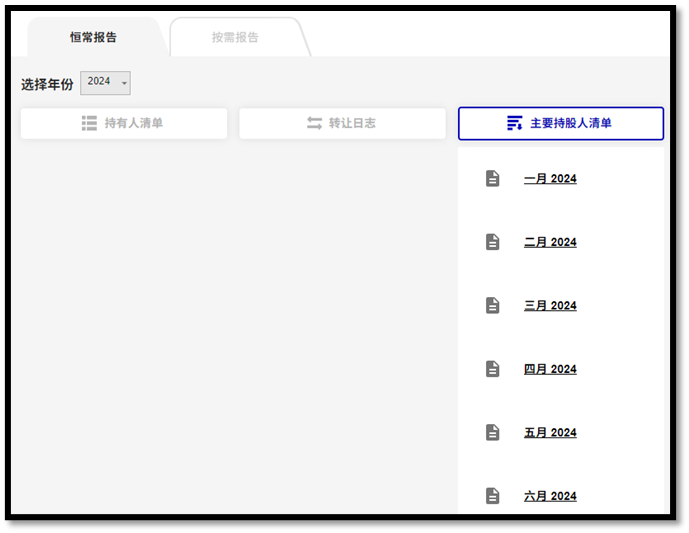689x533 pixels.
Task: Open the 三月 2024 report link
Action: pos(550,305)
